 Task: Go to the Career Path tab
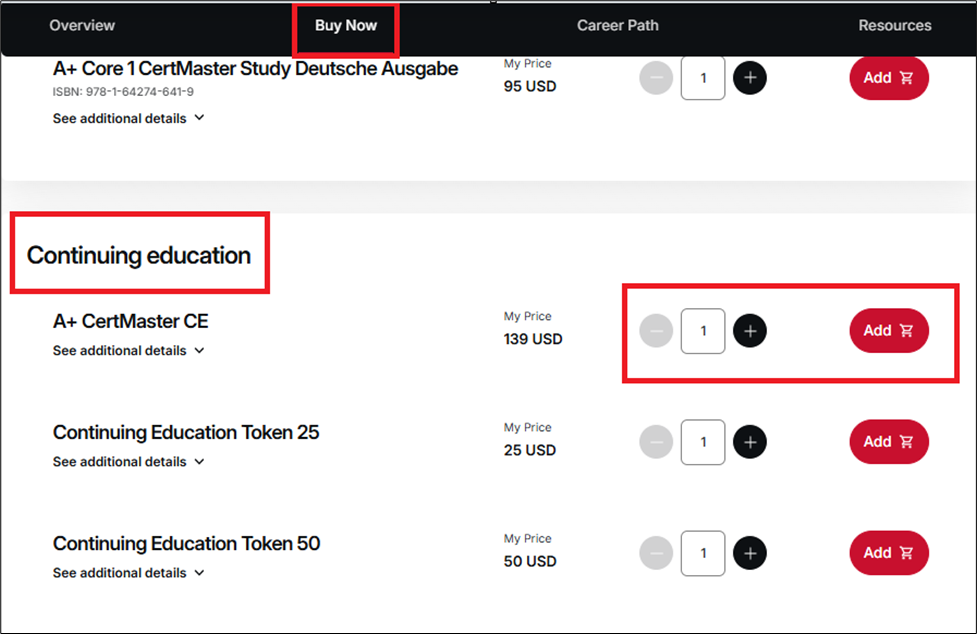pos(618,26)
